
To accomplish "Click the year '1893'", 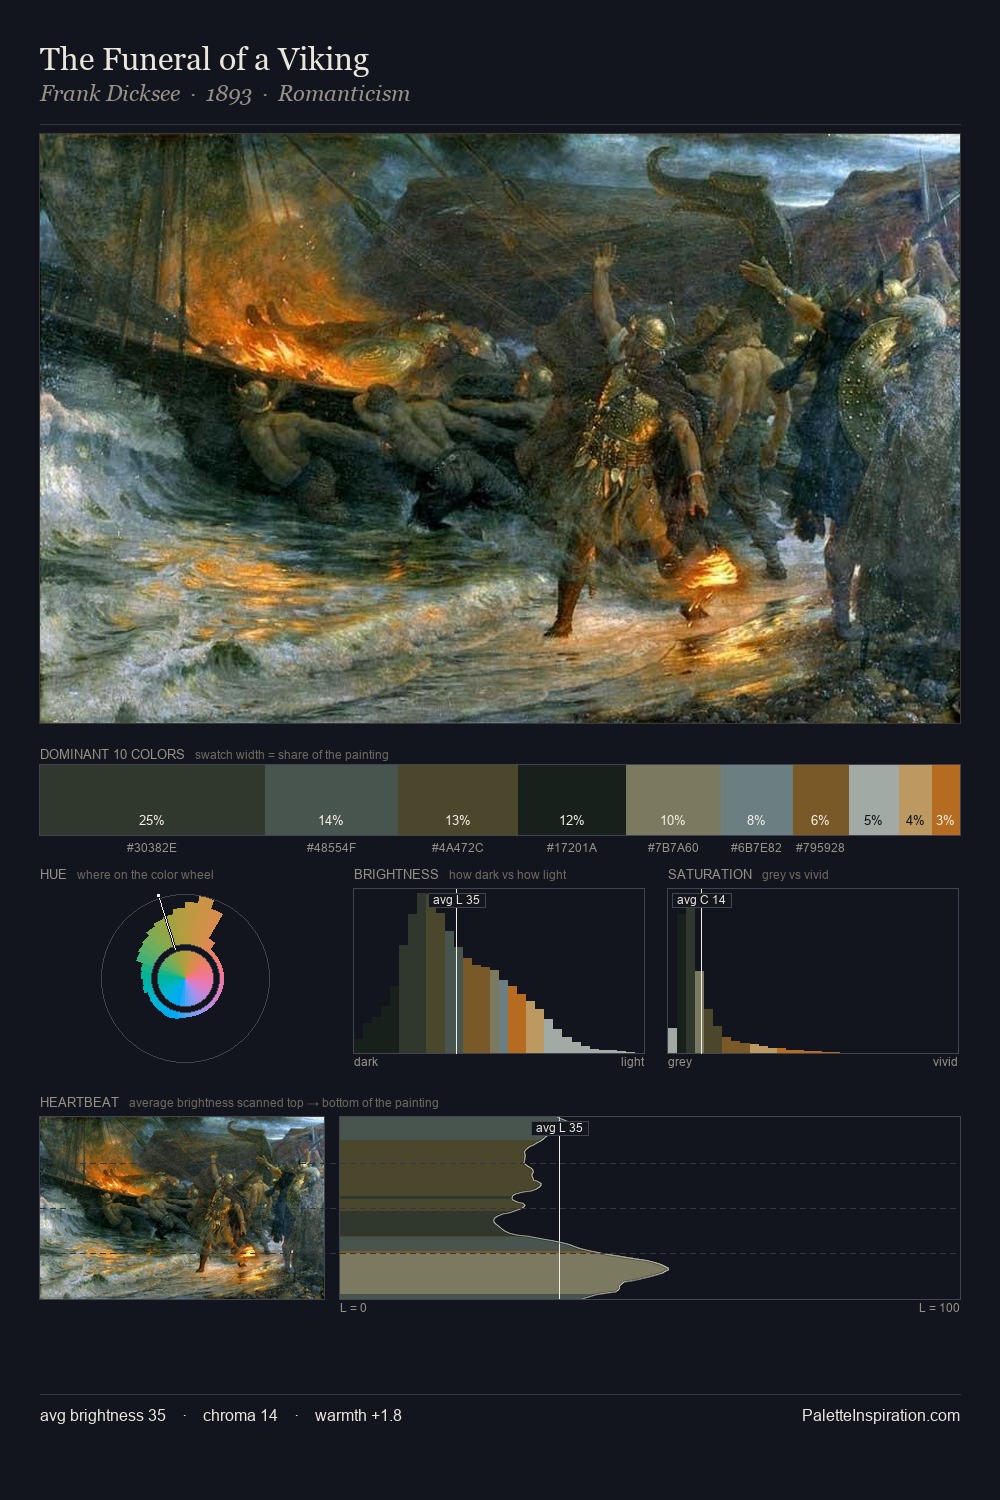I will coord(229,94).
